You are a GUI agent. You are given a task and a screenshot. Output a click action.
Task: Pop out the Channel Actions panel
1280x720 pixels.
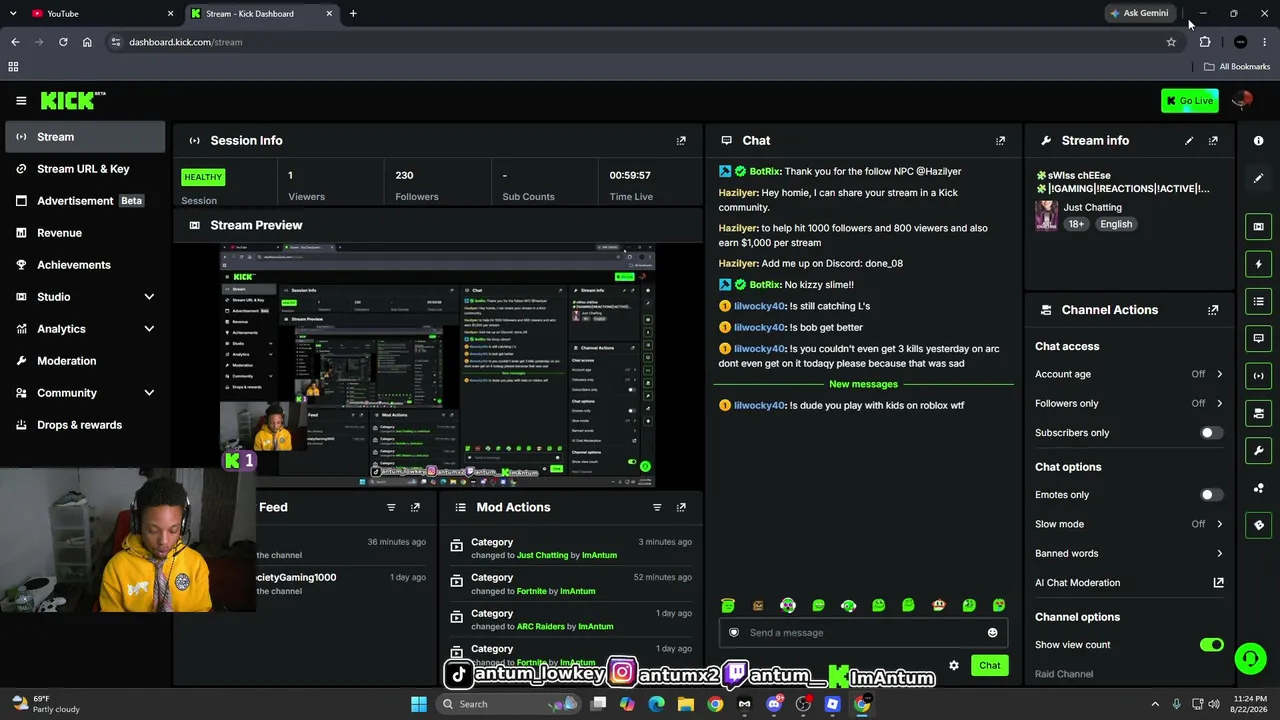[x=1213, y=310]
